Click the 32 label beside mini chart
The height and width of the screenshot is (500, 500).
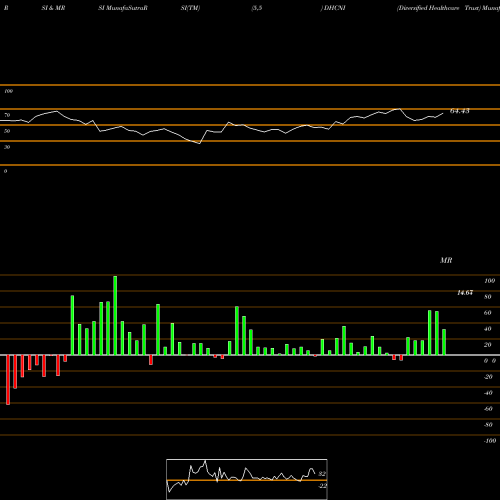tap(322, 474)
